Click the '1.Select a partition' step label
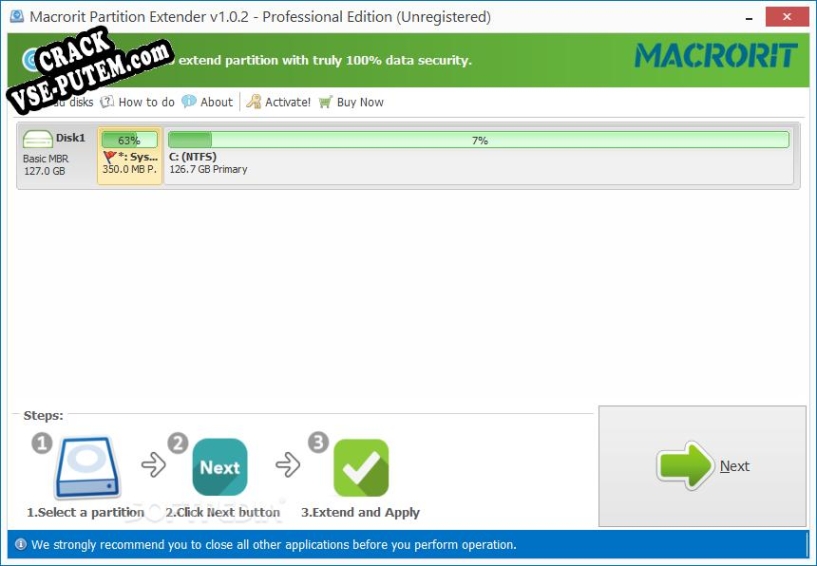 (85, 512)
